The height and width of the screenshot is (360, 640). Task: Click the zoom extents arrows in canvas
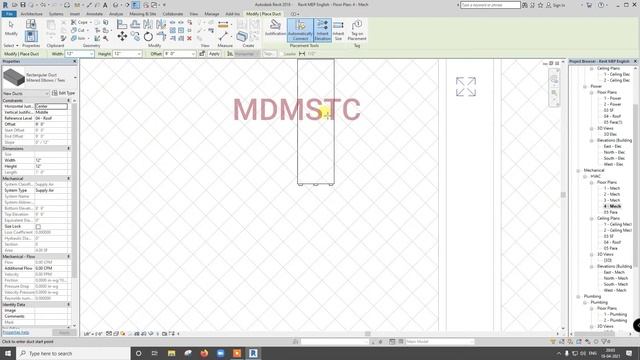tap(466, 87)
